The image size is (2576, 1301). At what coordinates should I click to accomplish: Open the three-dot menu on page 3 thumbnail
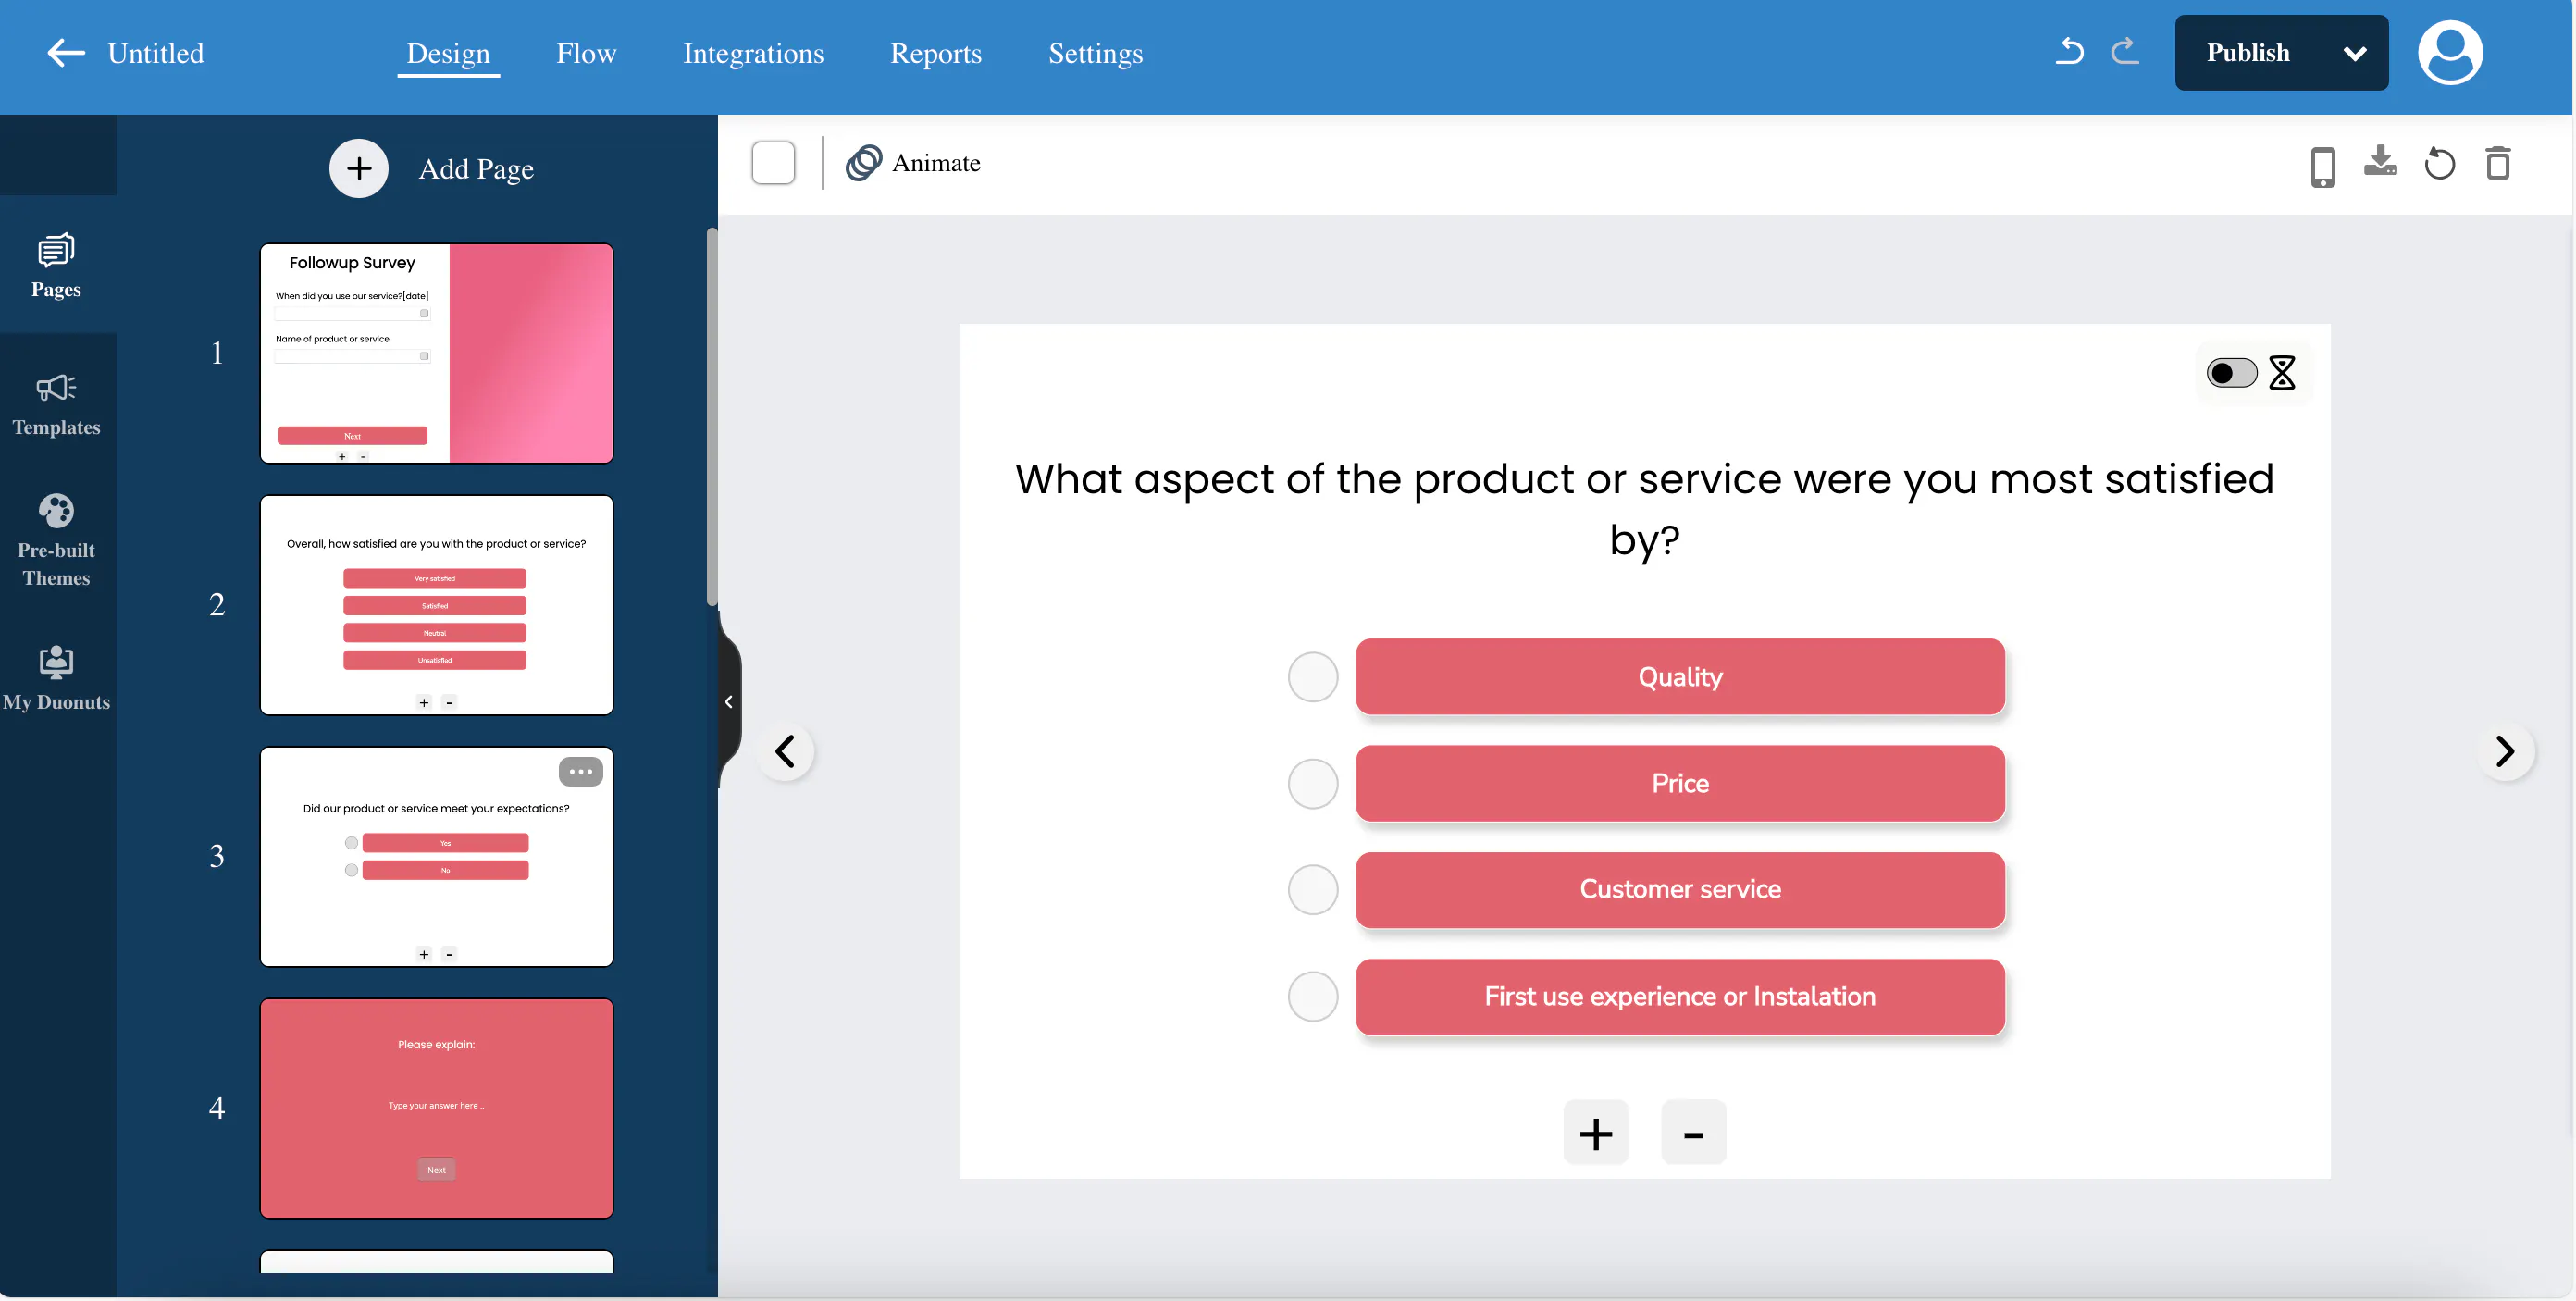[580, 772]
